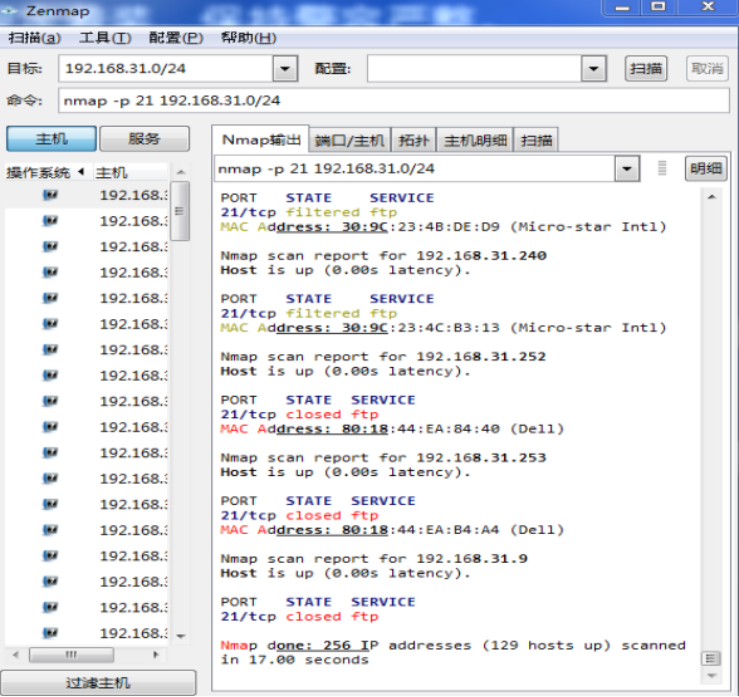Click the 目标 field showing 192.168.31.0/24
This screenshot has width=739, height=697.
pyautogui.click(x=166, y=69)
